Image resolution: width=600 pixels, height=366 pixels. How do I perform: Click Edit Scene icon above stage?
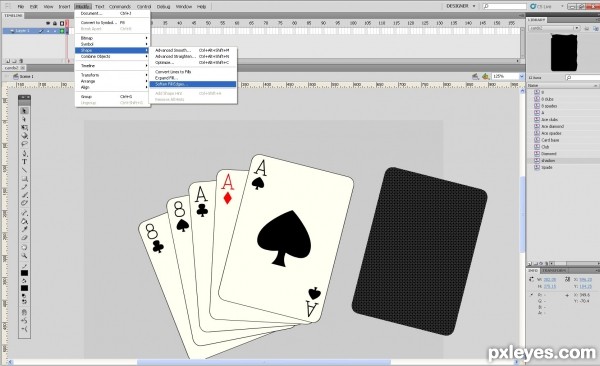click(x=475, y=77)
